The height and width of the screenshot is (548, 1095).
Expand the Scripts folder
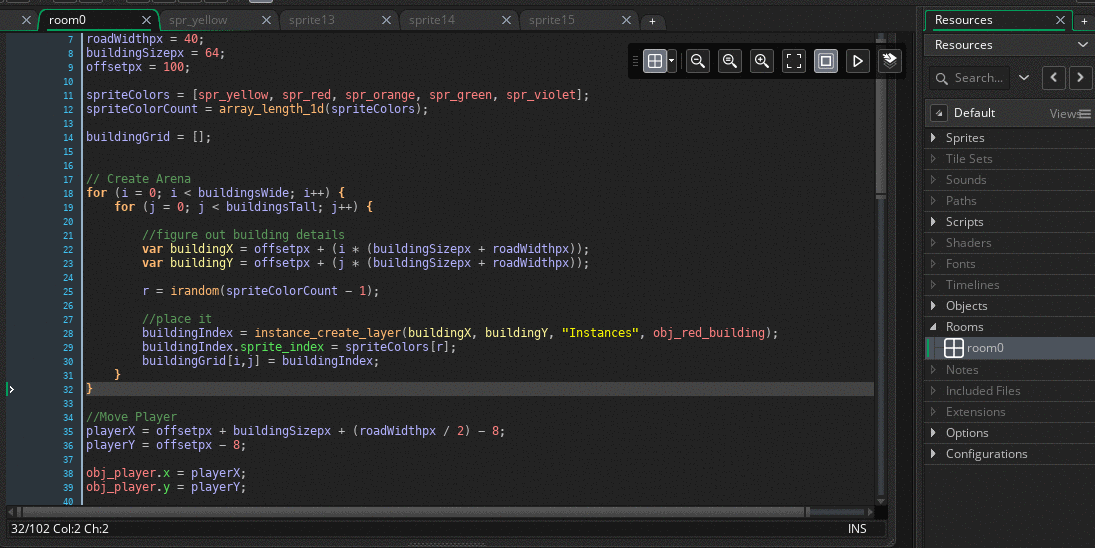tap(934, 221)
